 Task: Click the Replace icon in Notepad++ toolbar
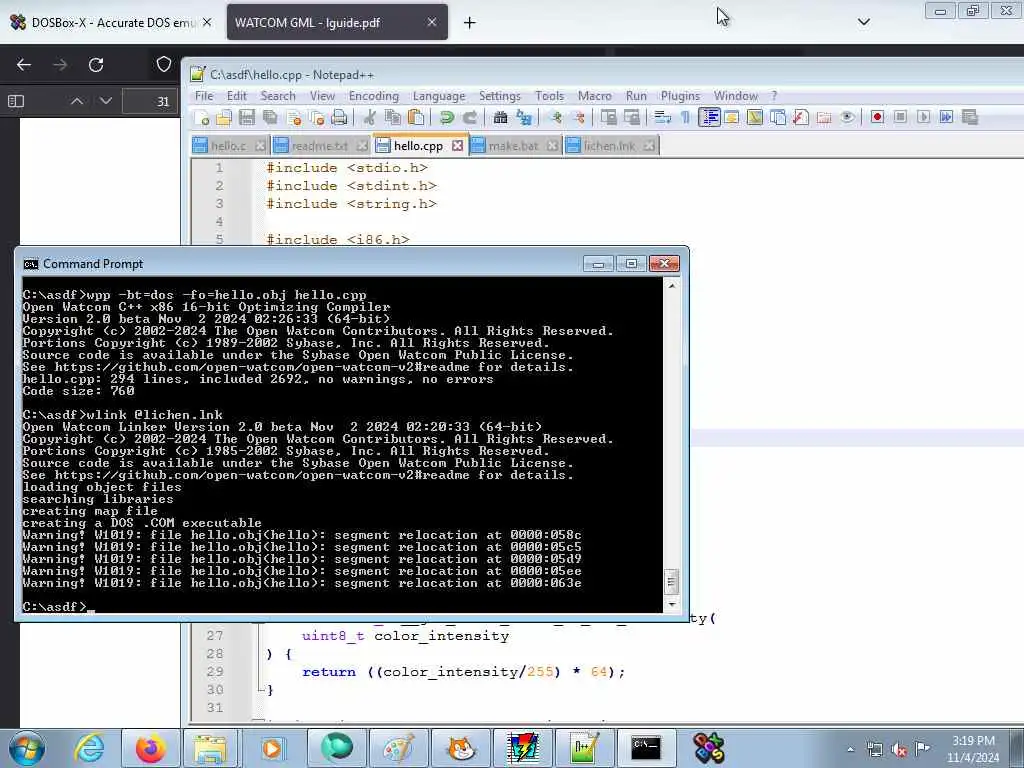click(524, 118)
